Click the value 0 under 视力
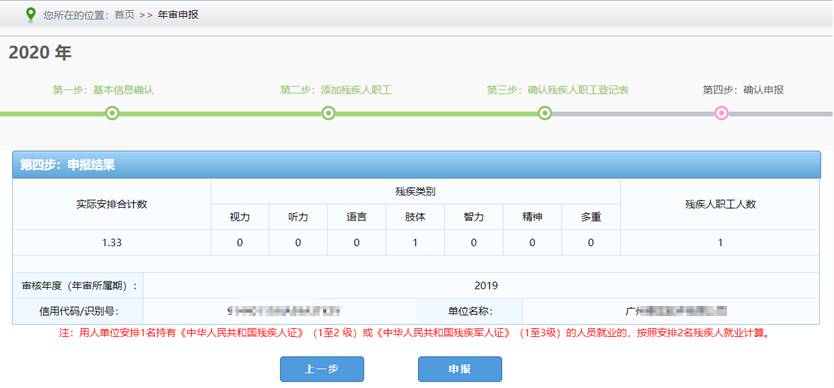This screenshot has width=834, height=388. (240, 243)
